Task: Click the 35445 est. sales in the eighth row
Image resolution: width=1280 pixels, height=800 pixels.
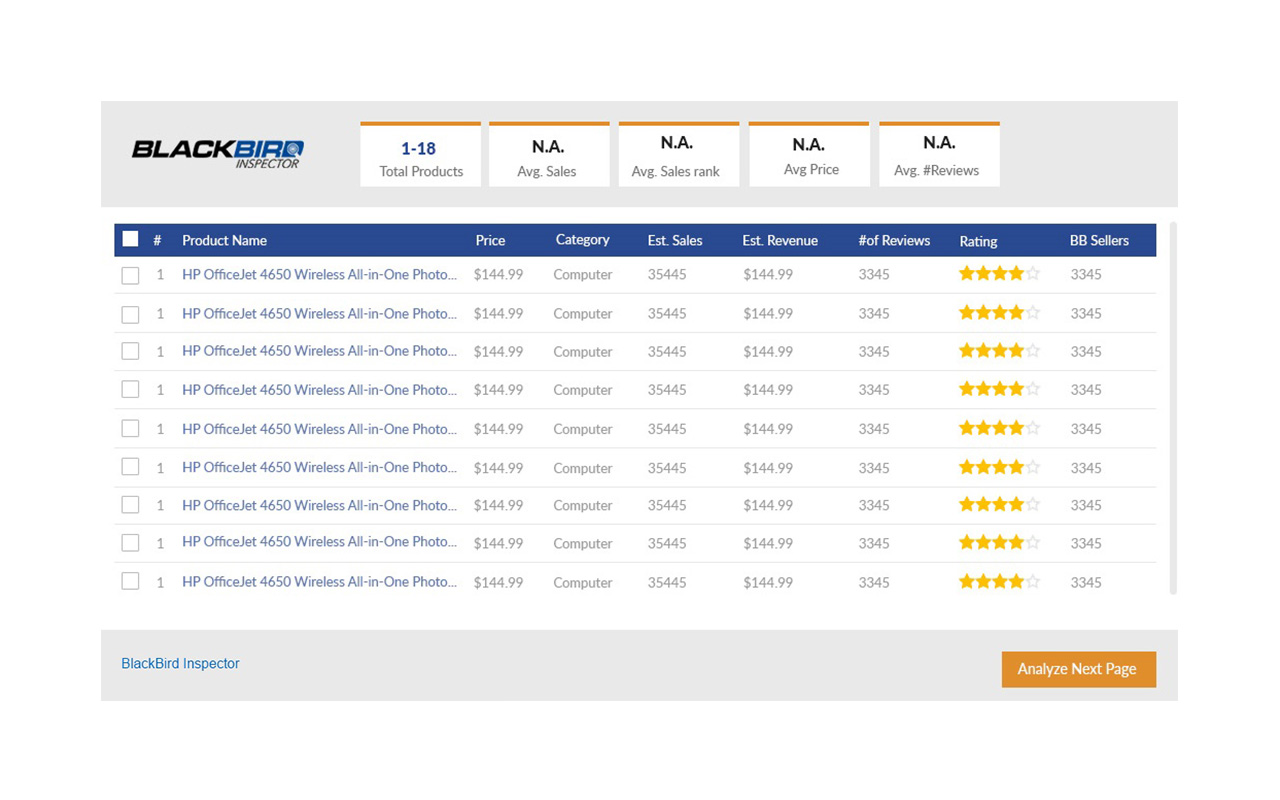Action: [667, 543]
